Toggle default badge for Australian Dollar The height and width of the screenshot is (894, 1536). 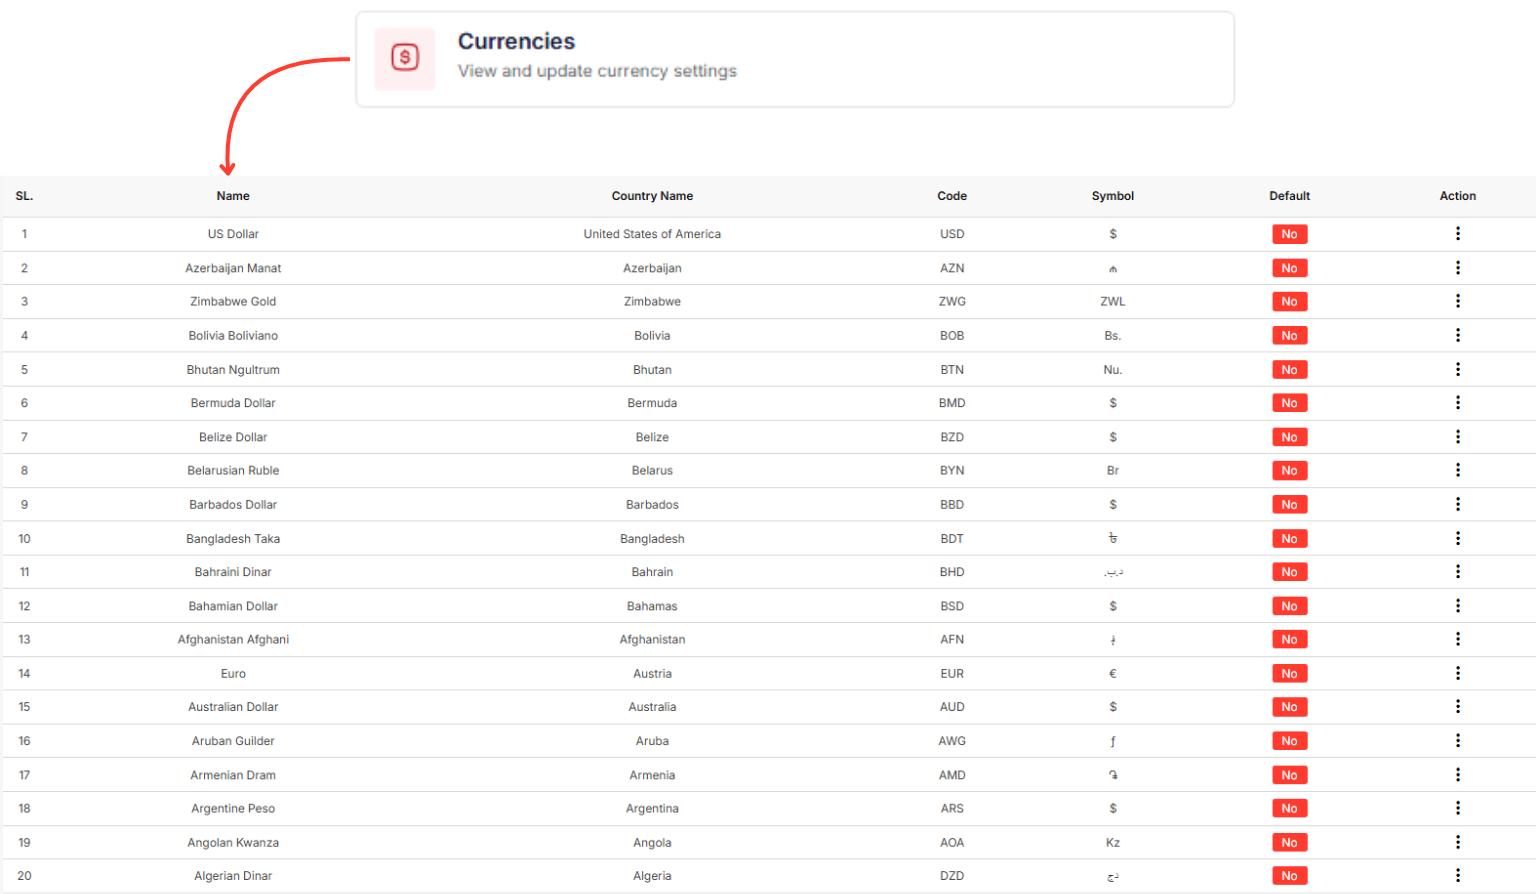click(x=1289, y=707)
